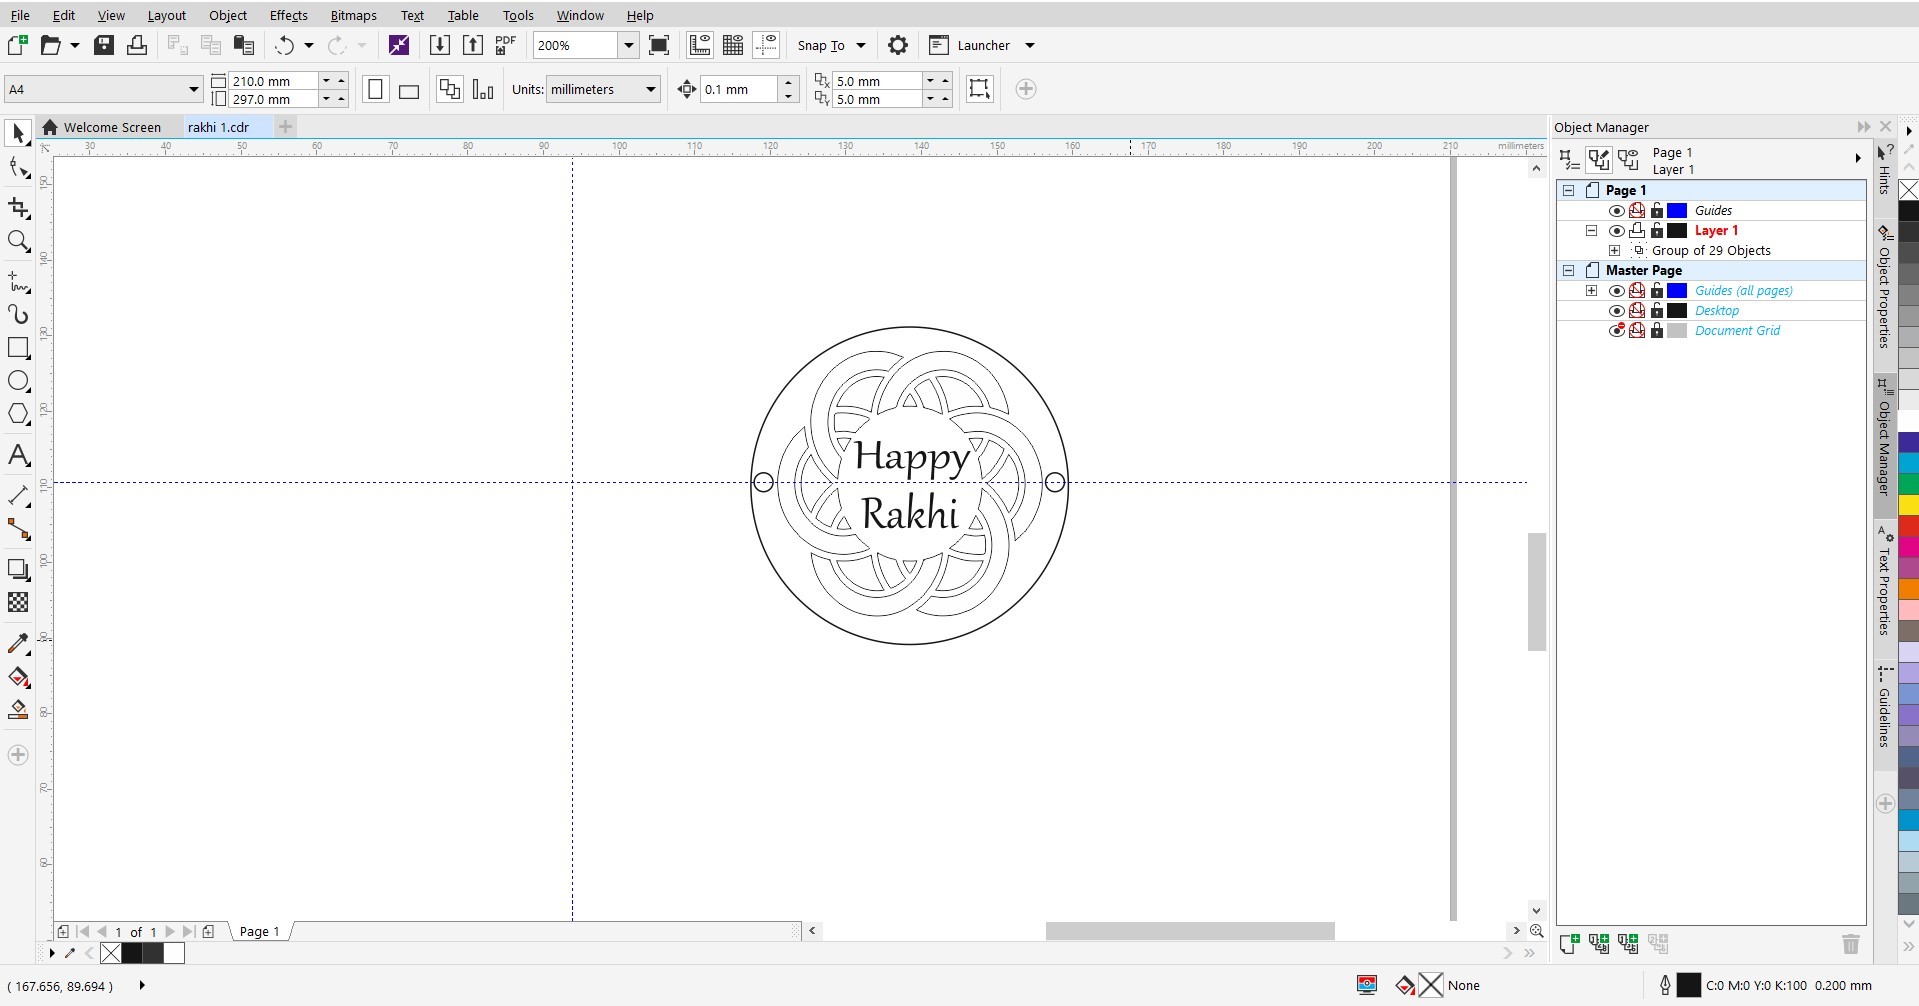This screenshot has height=1006, width=1919.
Task: Toggle visibility of Document Grid layer
Action: (x=1616, y=330)
